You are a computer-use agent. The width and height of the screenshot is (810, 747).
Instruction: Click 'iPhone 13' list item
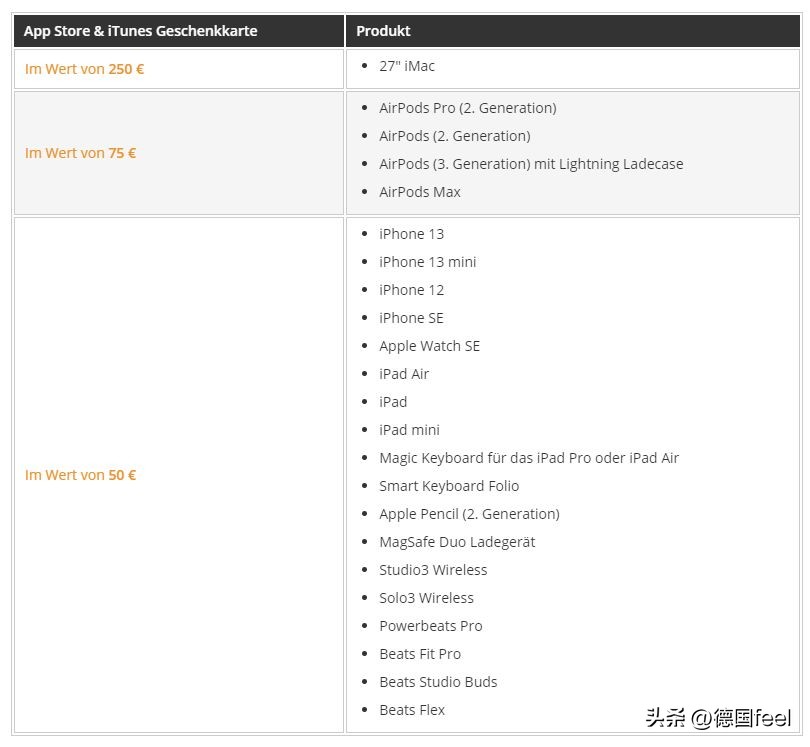click(x=411, y=234)
